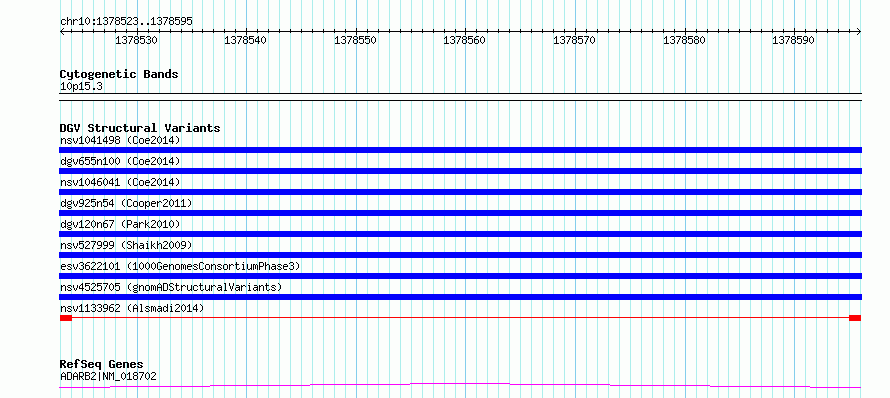Select nsv4525705 gnomADStructuralVariants label
890x398 pixels.
pyautogui.click(x=171, y=287)
